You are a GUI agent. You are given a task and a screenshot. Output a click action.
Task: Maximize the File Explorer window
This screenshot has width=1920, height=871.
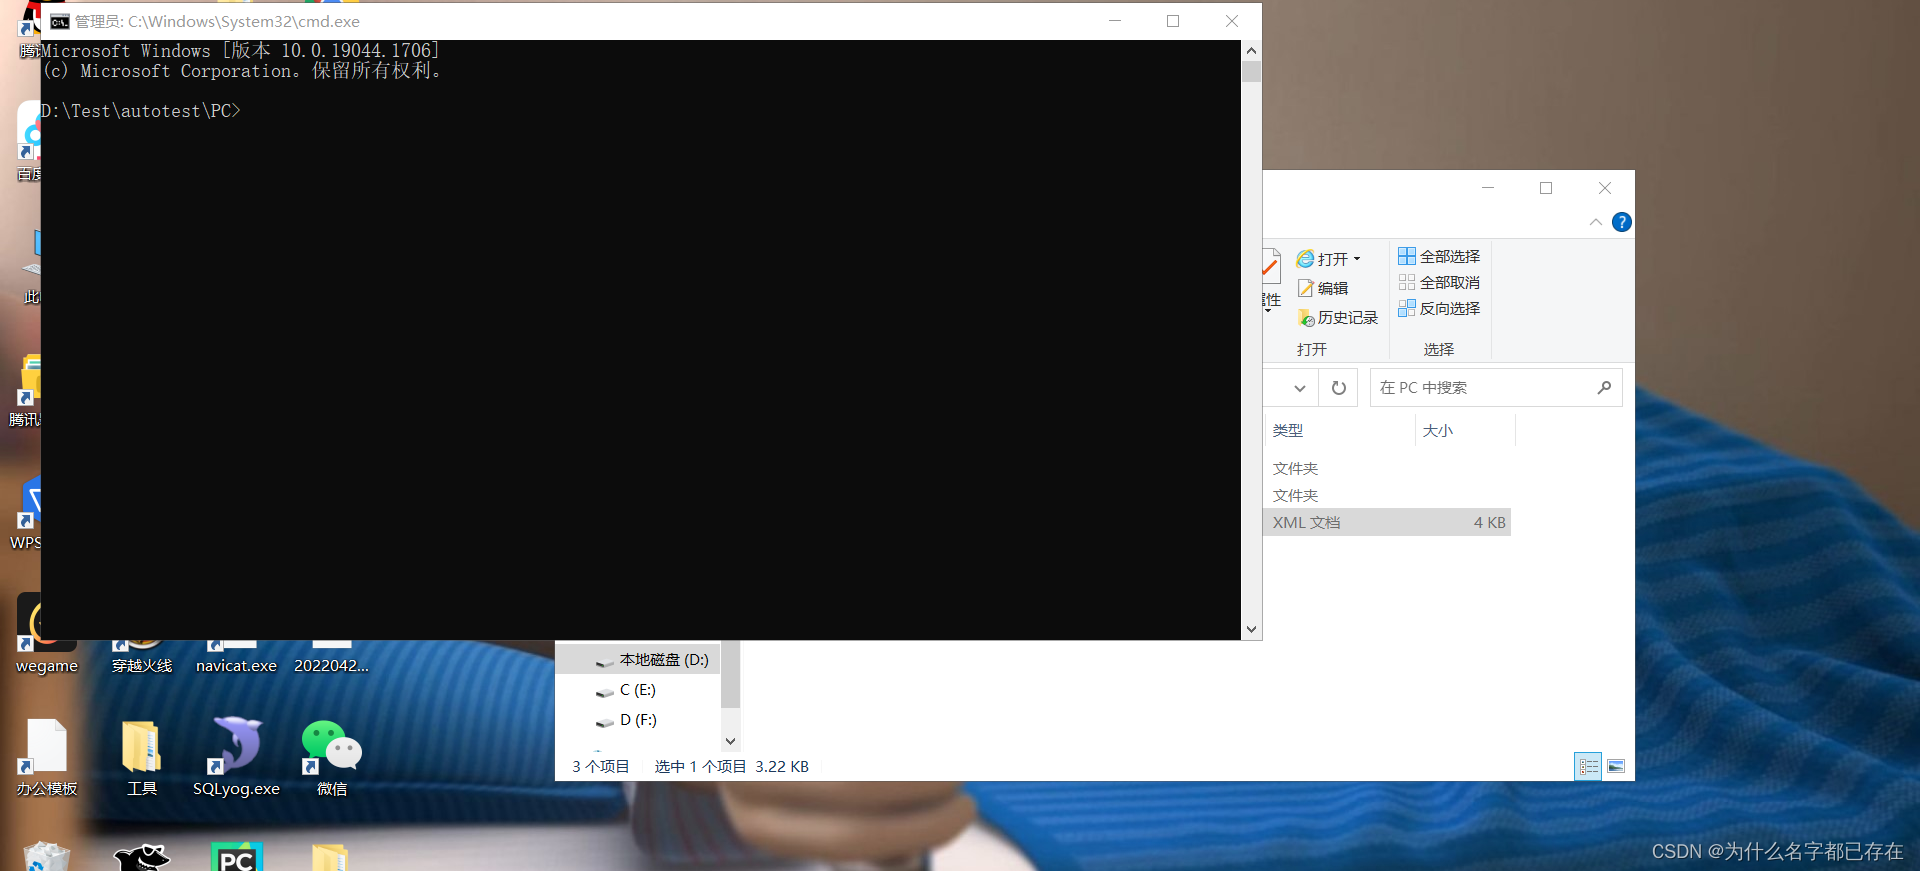(1546, 188)
